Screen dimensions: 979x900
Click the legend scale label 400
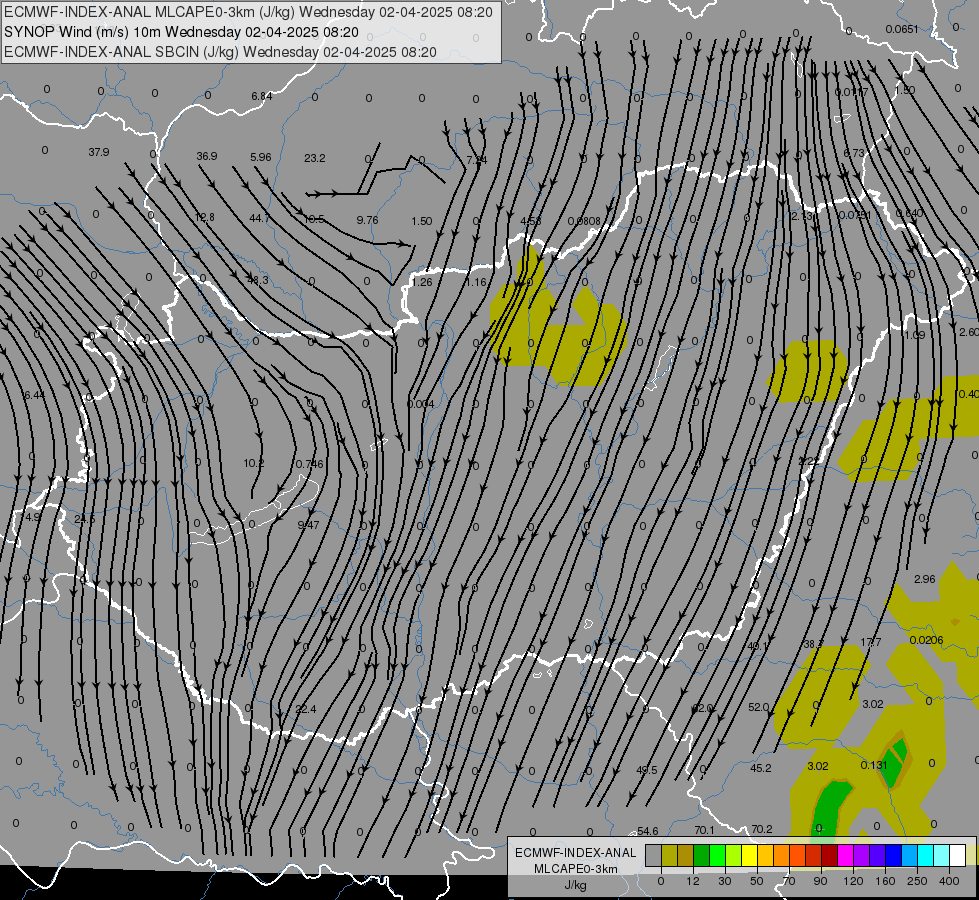point(949,881)
